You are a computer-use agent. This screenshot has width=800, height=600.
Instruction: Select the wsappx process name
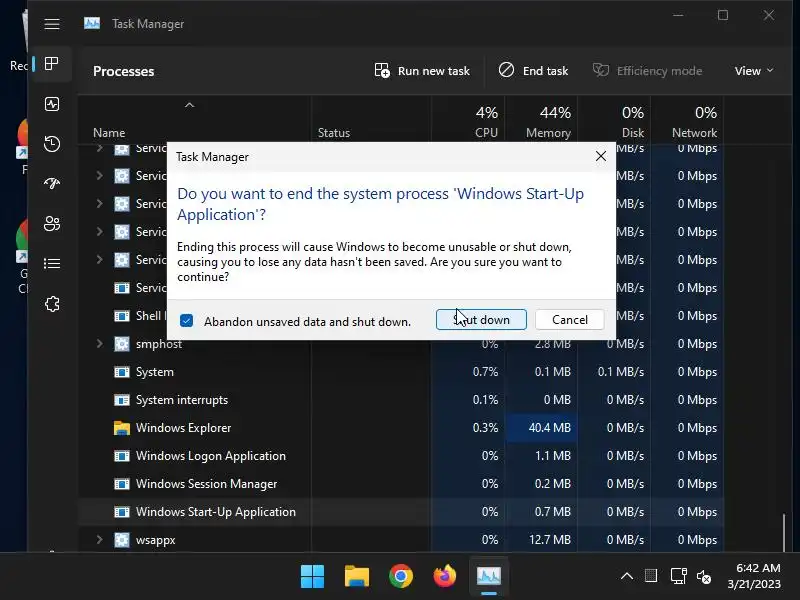156,540
